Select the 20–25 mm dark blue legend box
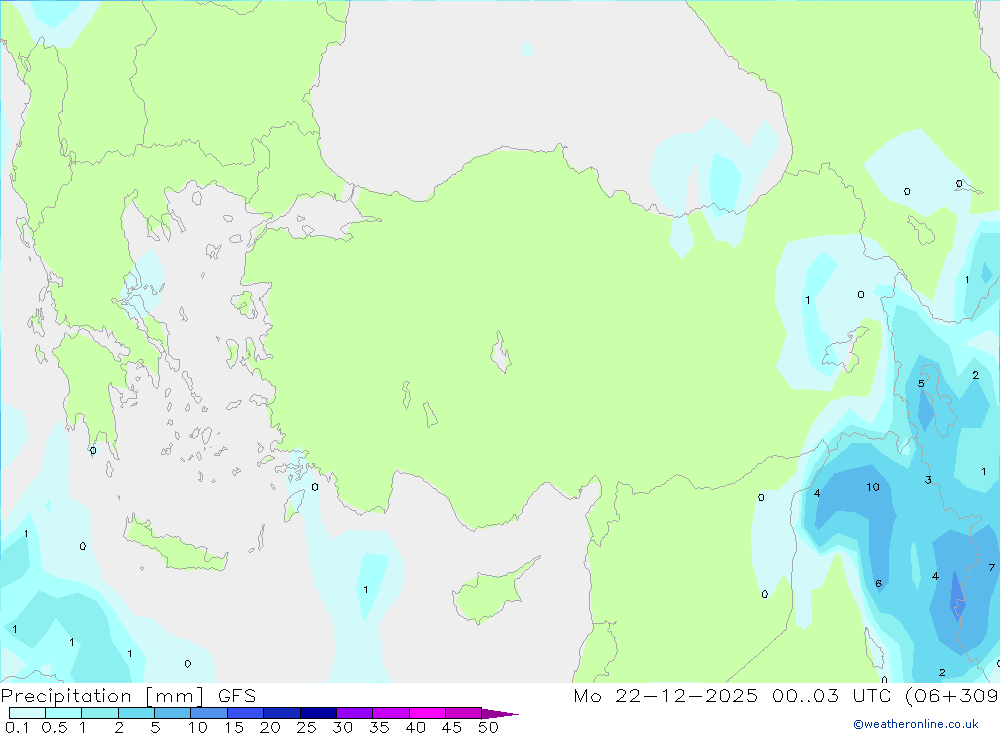 (x=281, y=713)
